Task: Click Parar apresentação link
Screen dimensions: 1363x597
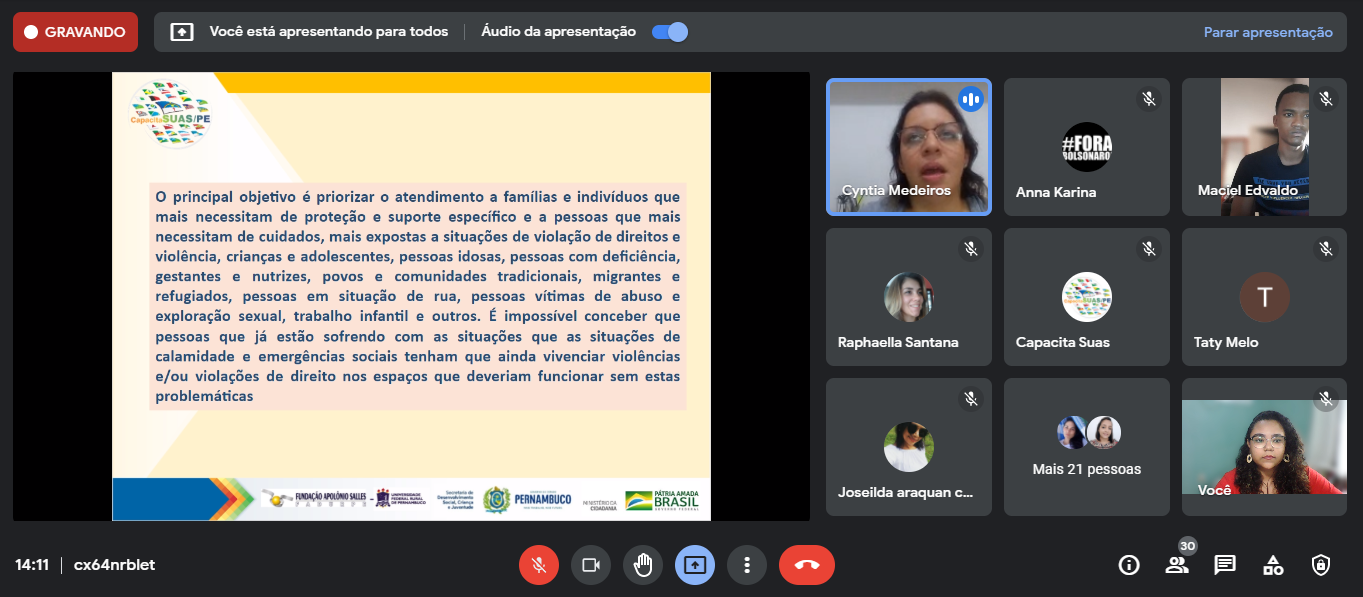Action: click(1267, 32)
